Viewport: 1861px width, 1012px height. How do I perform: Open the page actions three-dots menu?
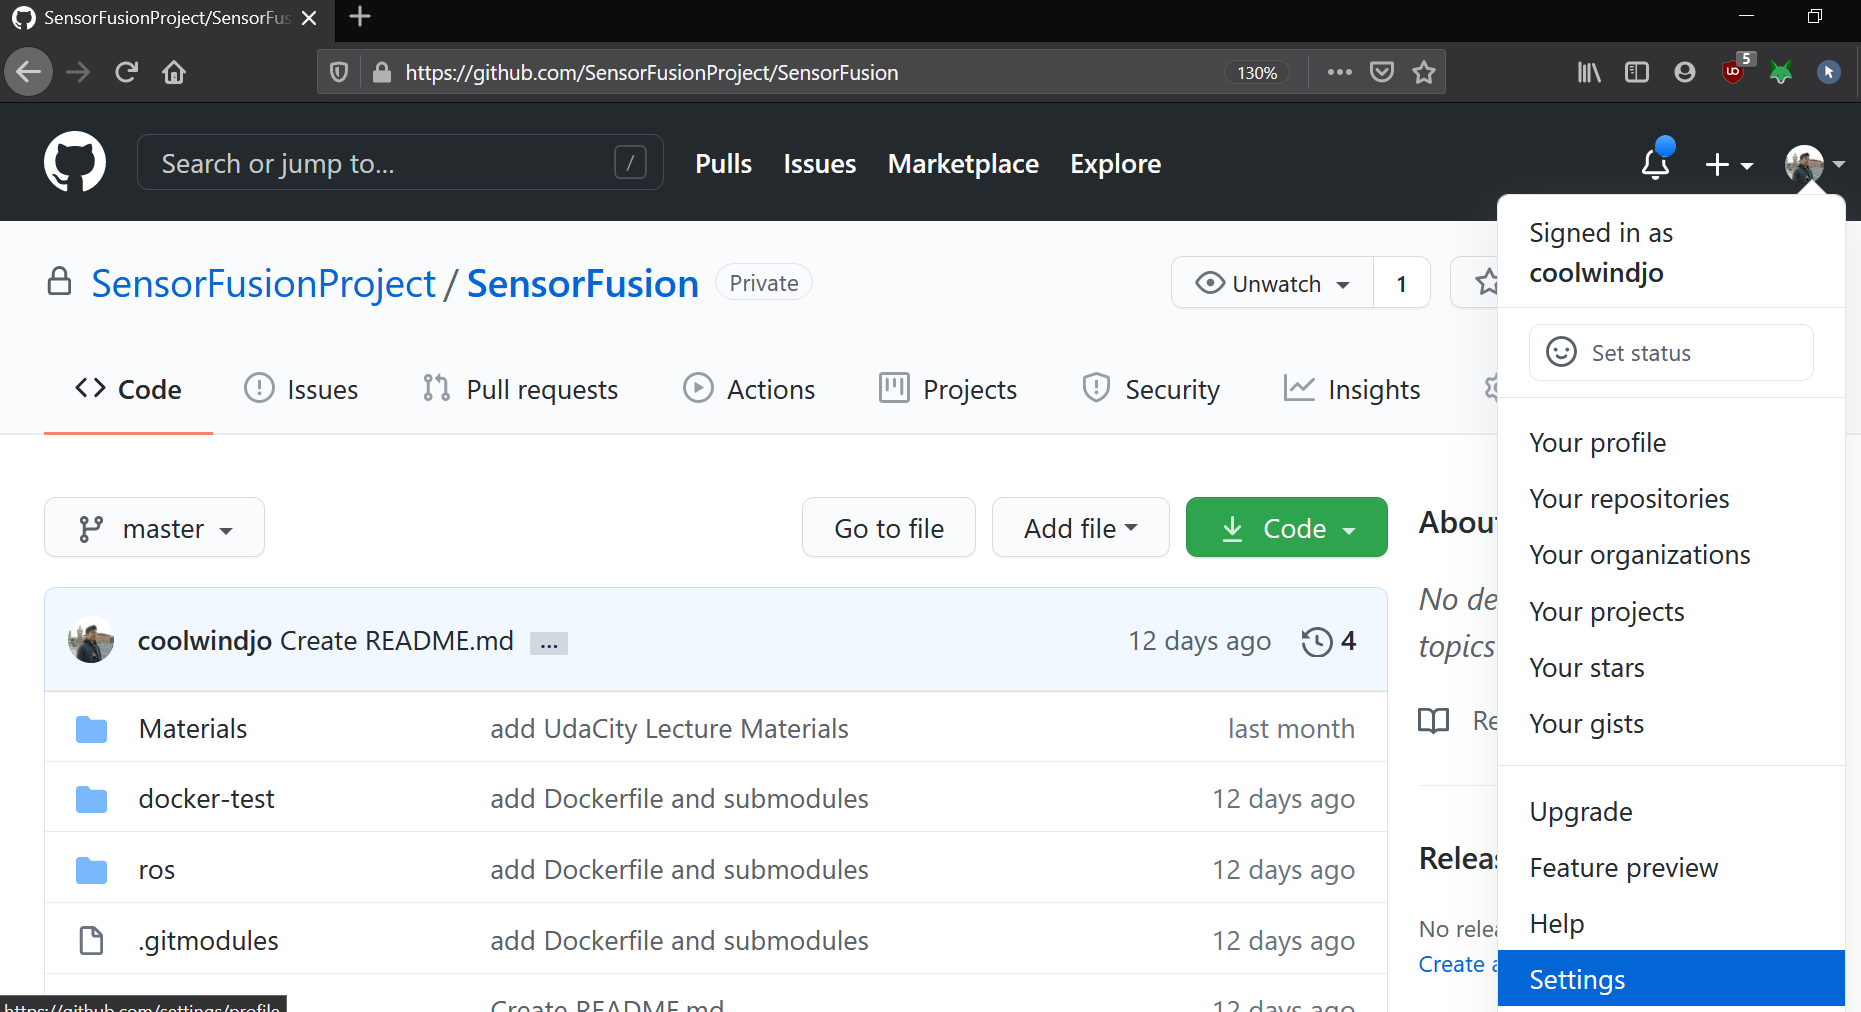pos(1339,72)
